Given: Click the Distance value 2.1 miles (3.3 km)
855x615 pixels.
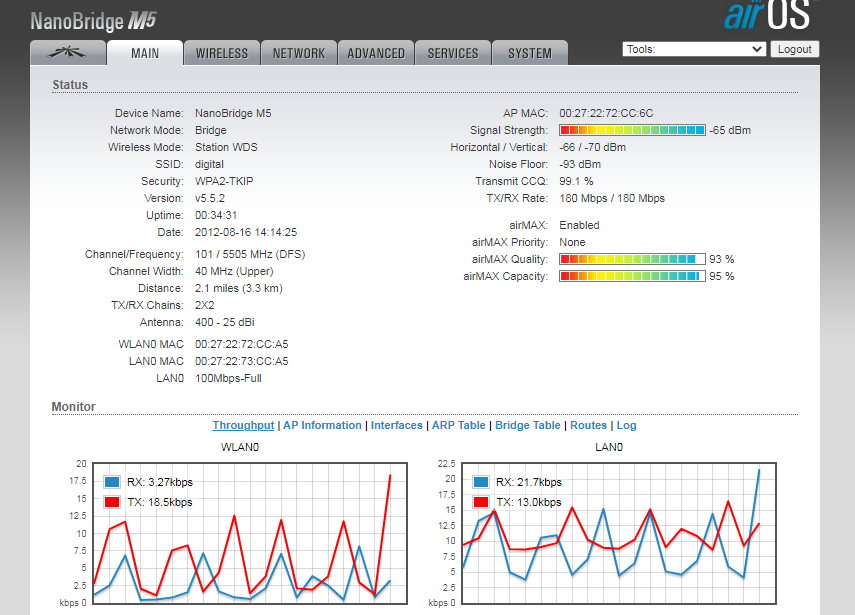Looking at the screenshot, I should click(x=239, y=288).
